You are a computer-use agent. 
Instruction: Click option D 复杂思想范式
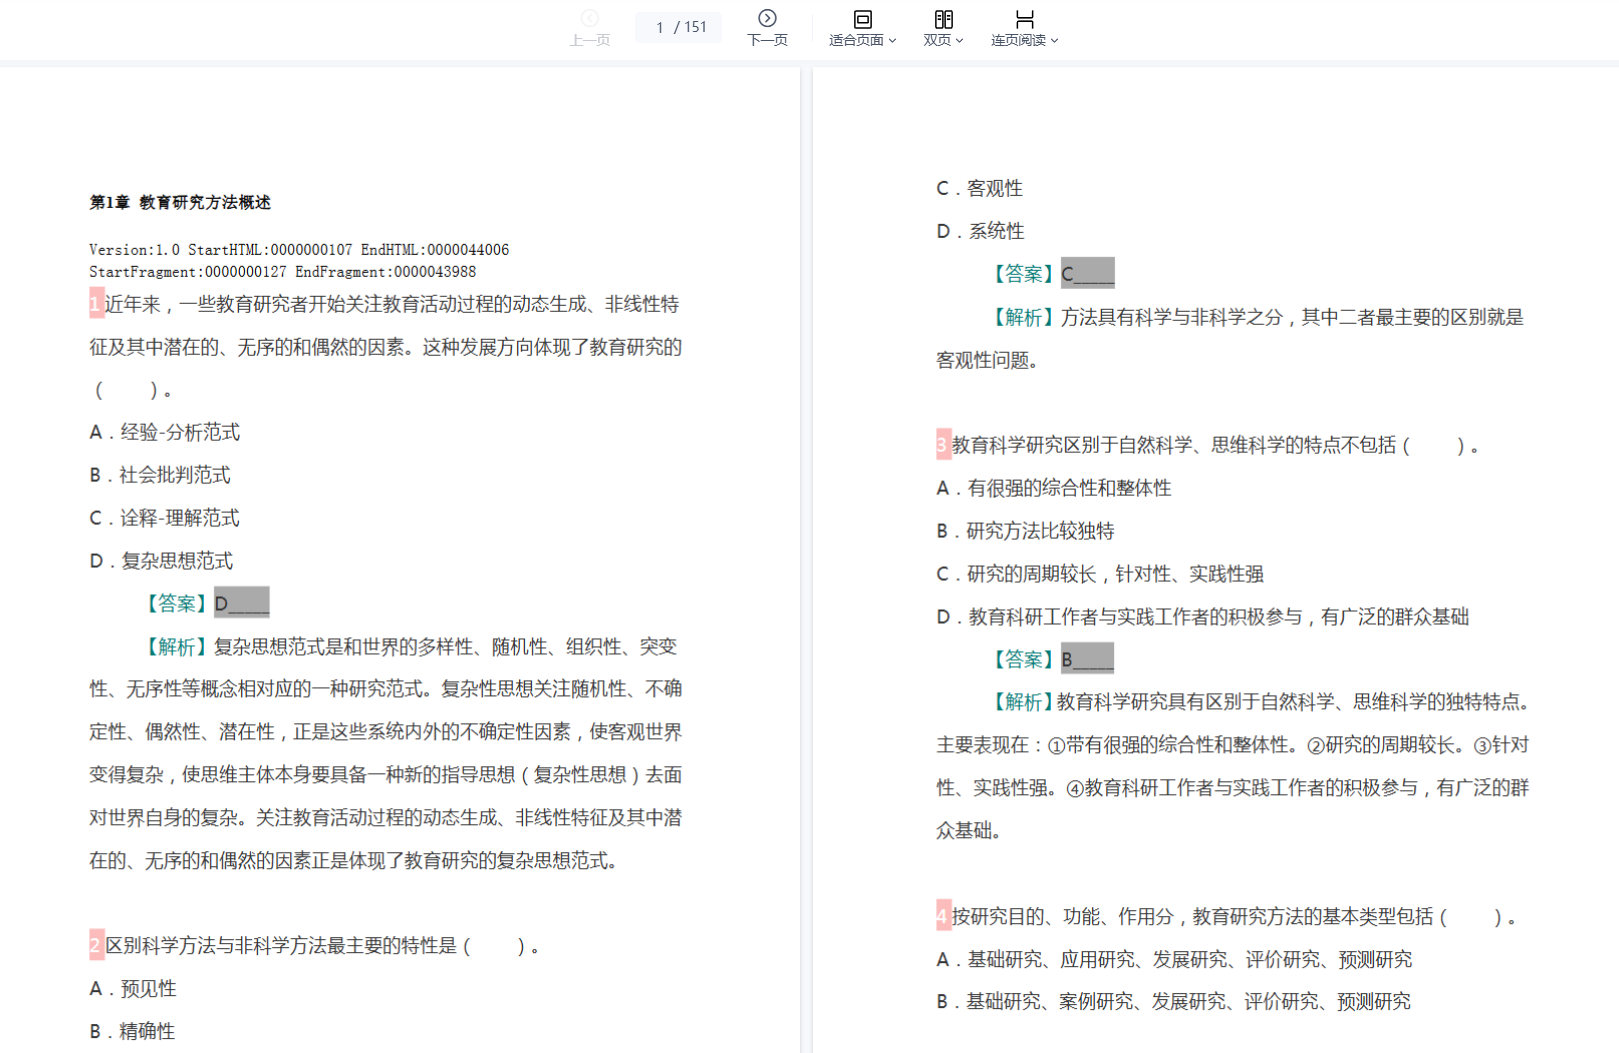(162, 561)
